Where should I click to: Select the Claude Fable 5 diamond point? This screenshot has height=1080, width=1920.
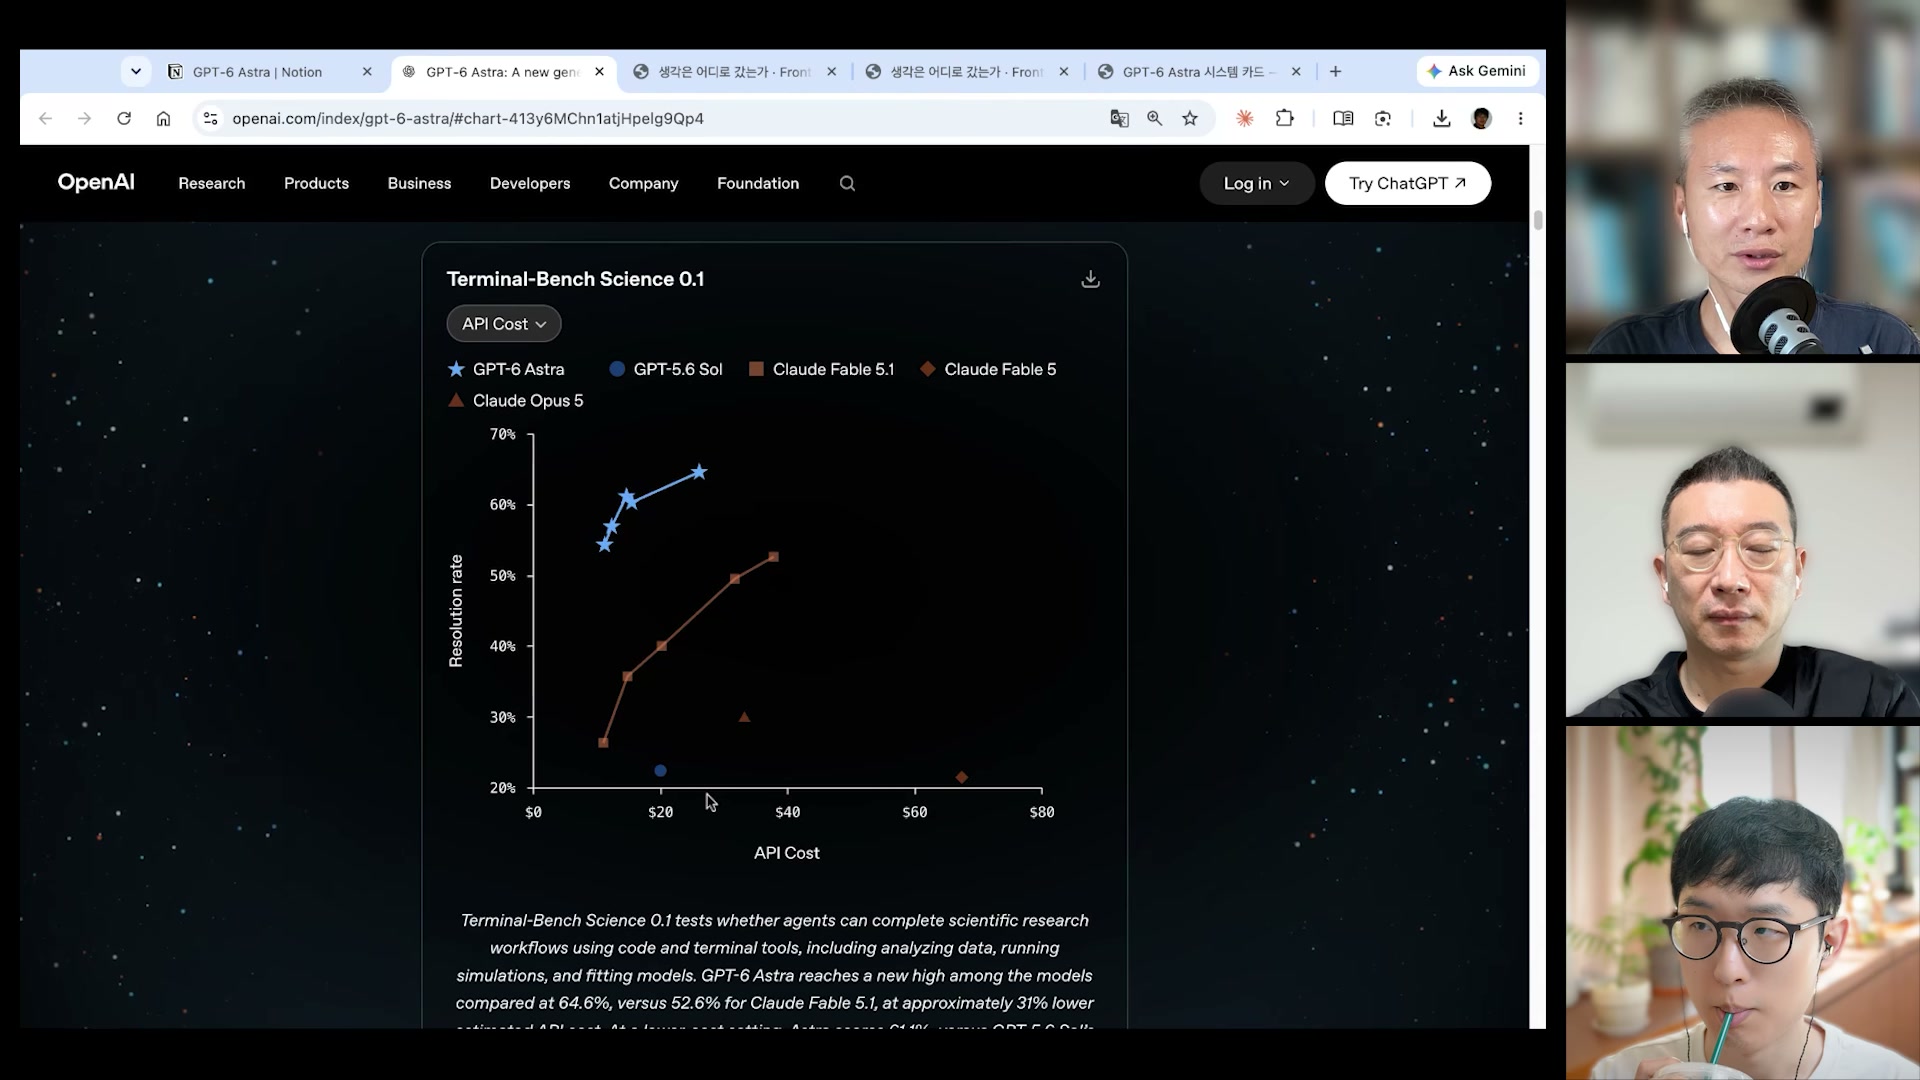point(962,777)
